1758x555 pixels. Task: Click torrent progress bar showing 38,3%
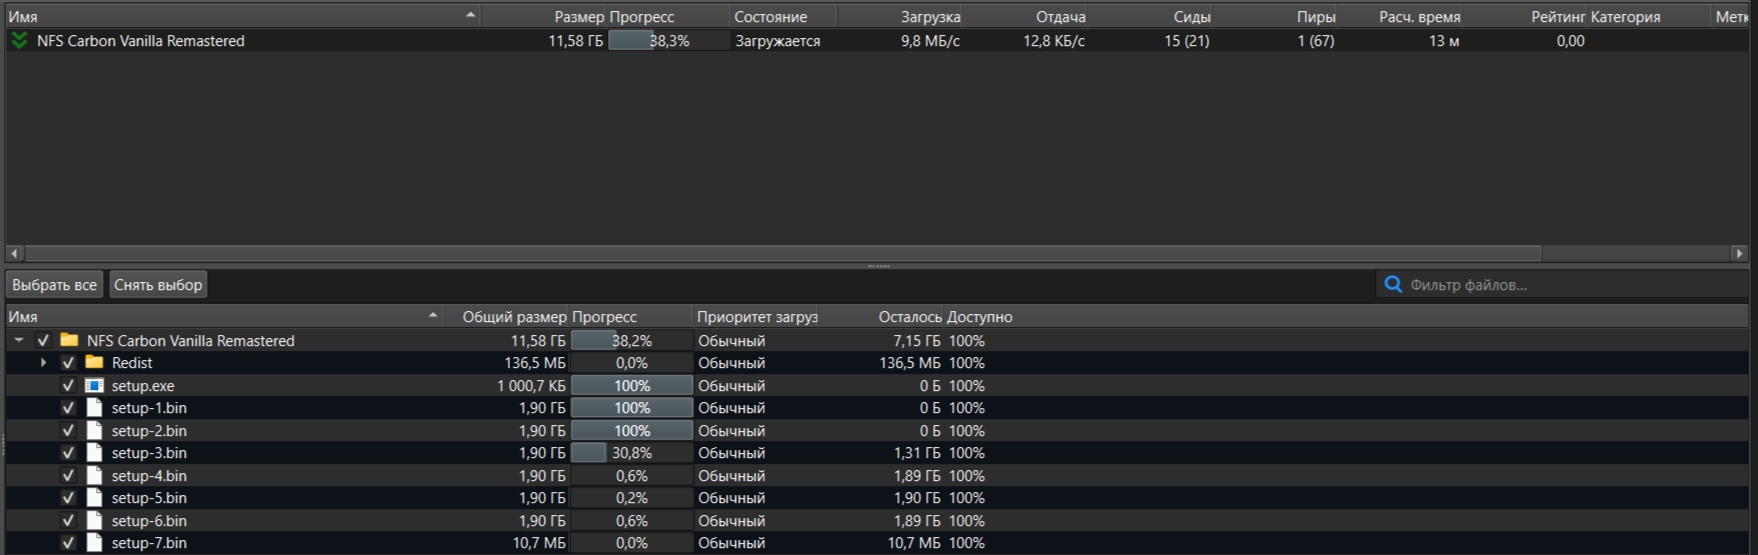[668, 40]
